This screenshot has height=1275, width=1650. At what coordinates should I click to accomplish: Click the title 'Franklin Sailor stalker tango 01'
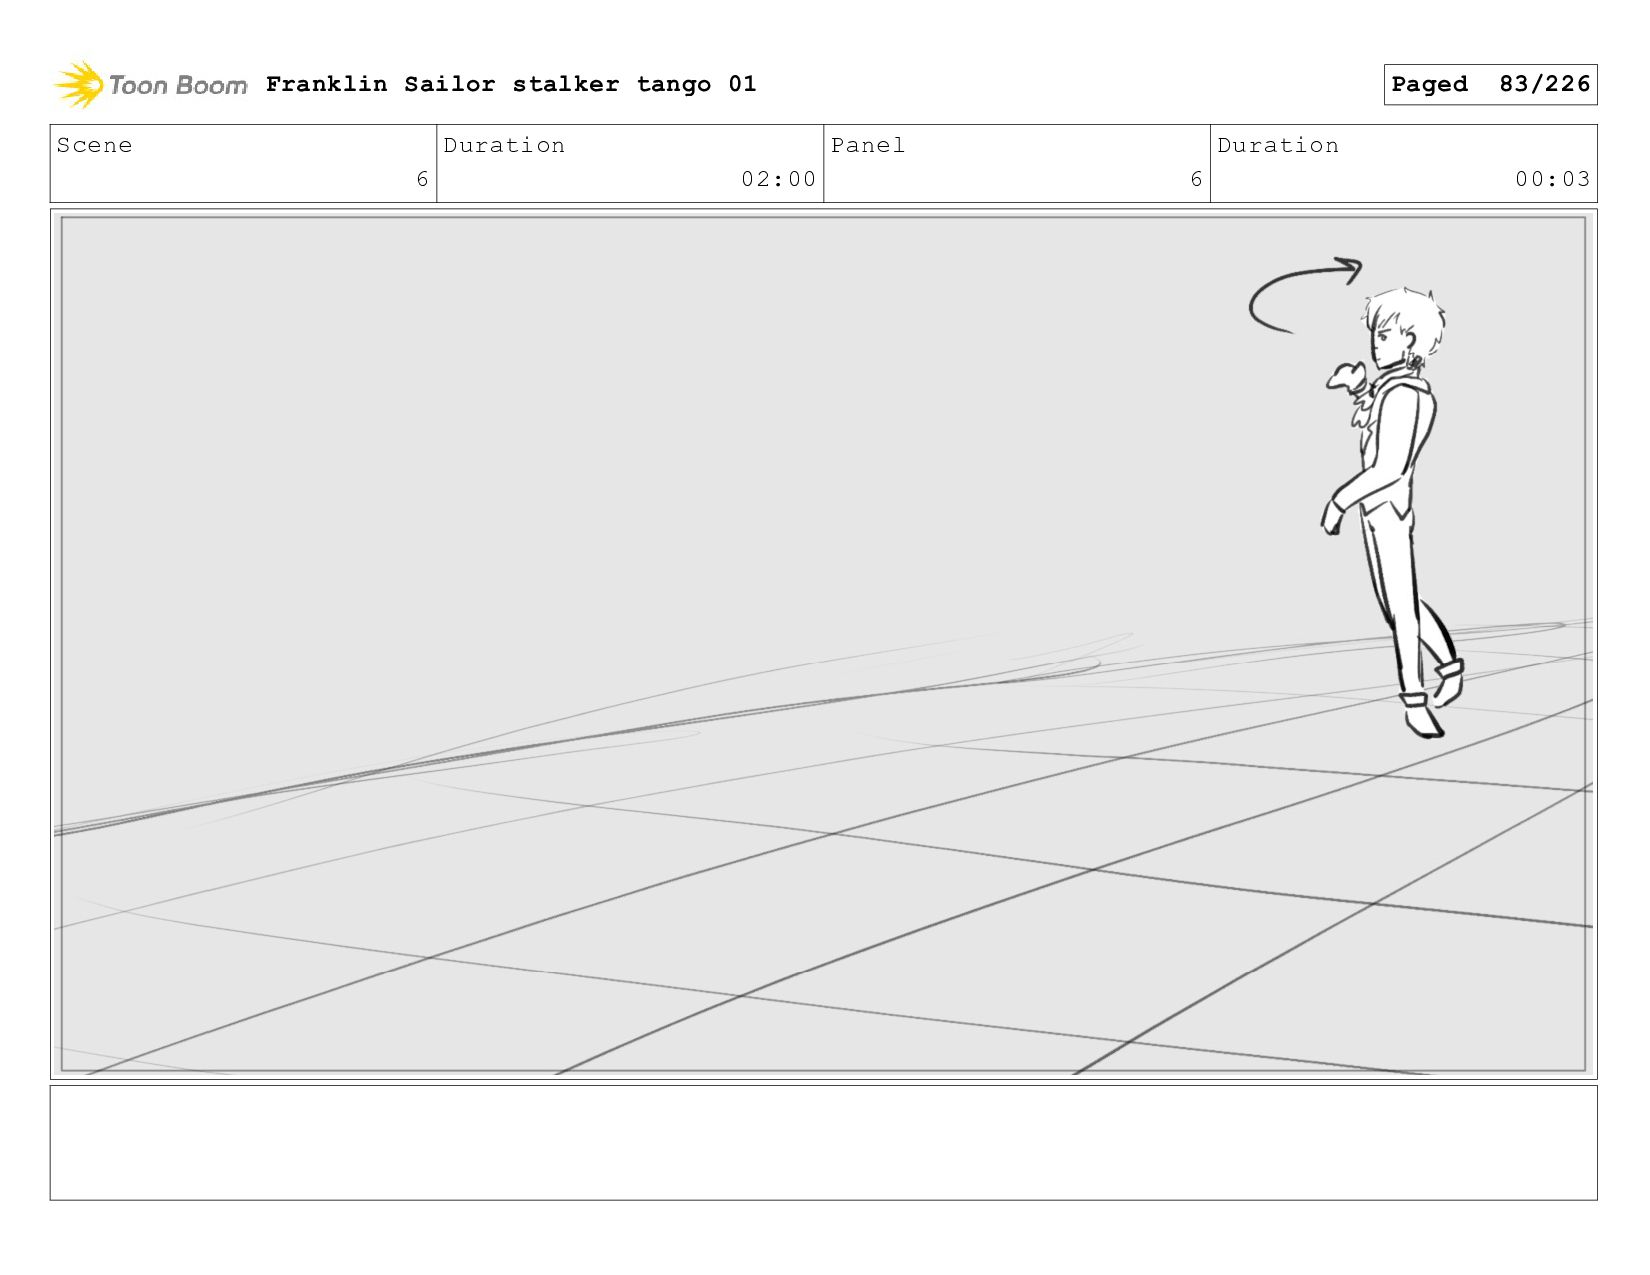[x=511, y=84]
